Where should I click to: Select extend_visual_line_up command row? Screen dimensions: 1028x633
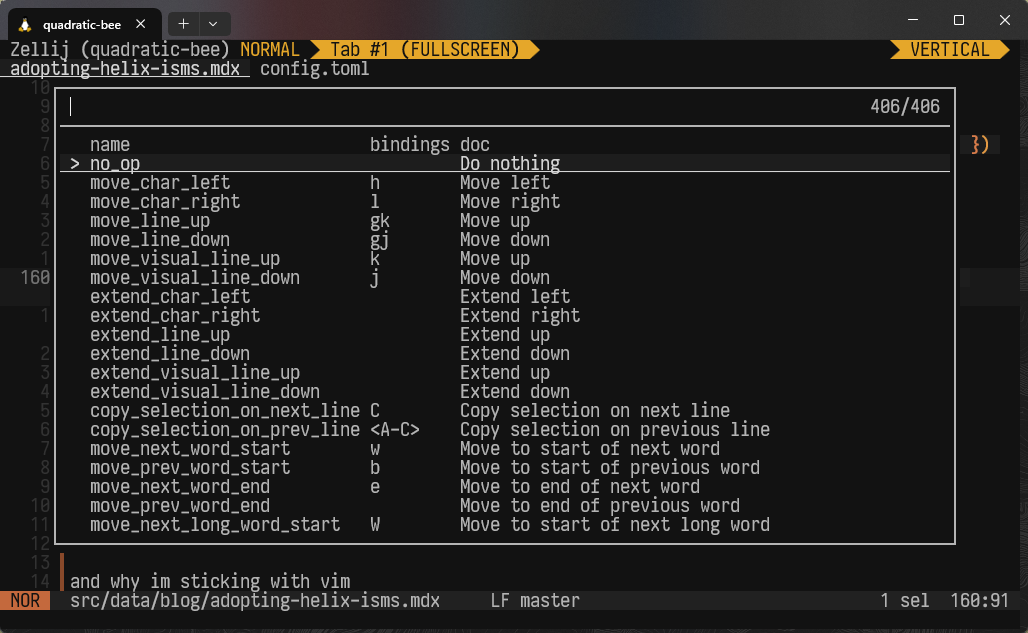pos(505,372)
